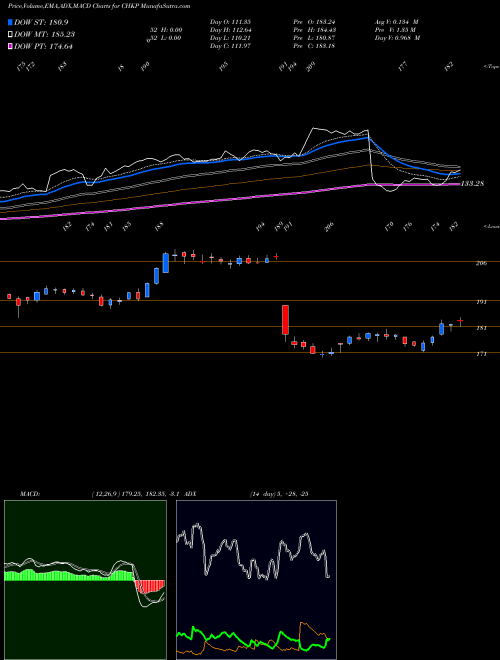
Task: Click the 'Pre H: 184.48' value
Action: 314,30
